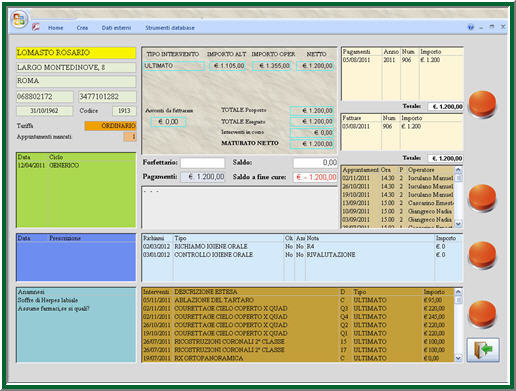This screenshot has width=516, height=391.
Task: Click the Importo OPER value € 1.356,00
Action: (271, 66)
